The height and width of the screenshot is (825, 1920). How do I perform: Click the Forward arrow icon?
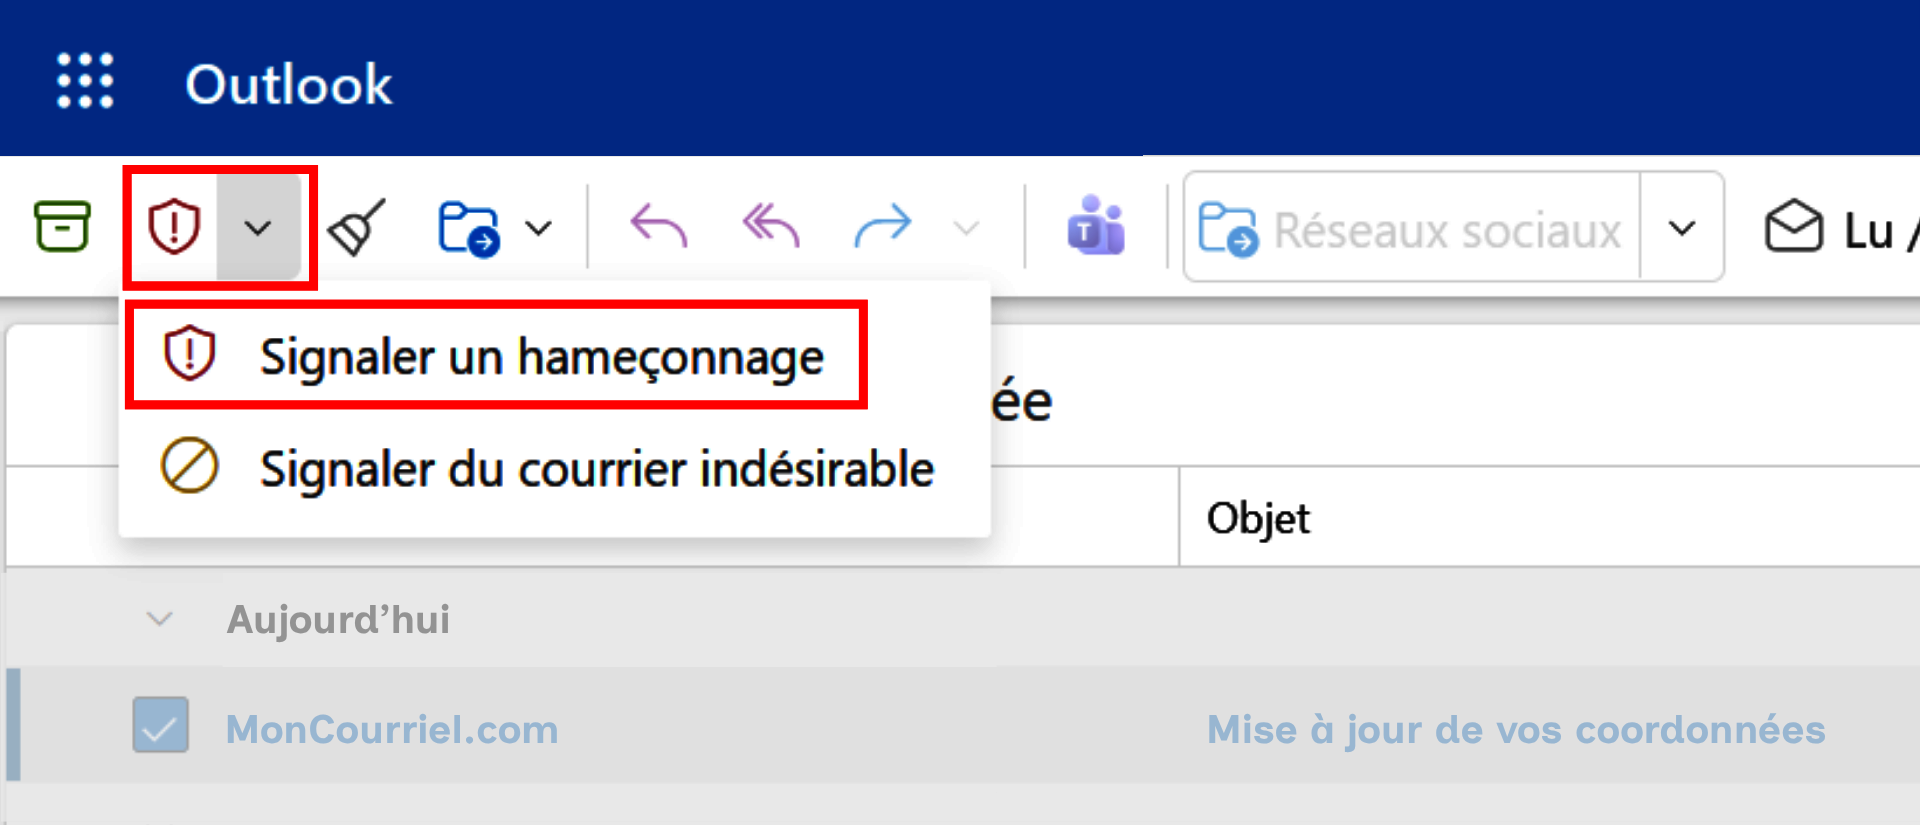883,226
